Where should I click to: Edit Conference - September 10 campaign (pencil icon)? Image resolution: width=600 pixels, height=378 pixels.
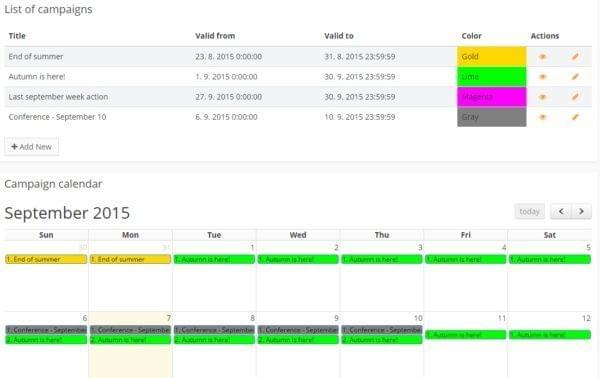click(575, 117)
